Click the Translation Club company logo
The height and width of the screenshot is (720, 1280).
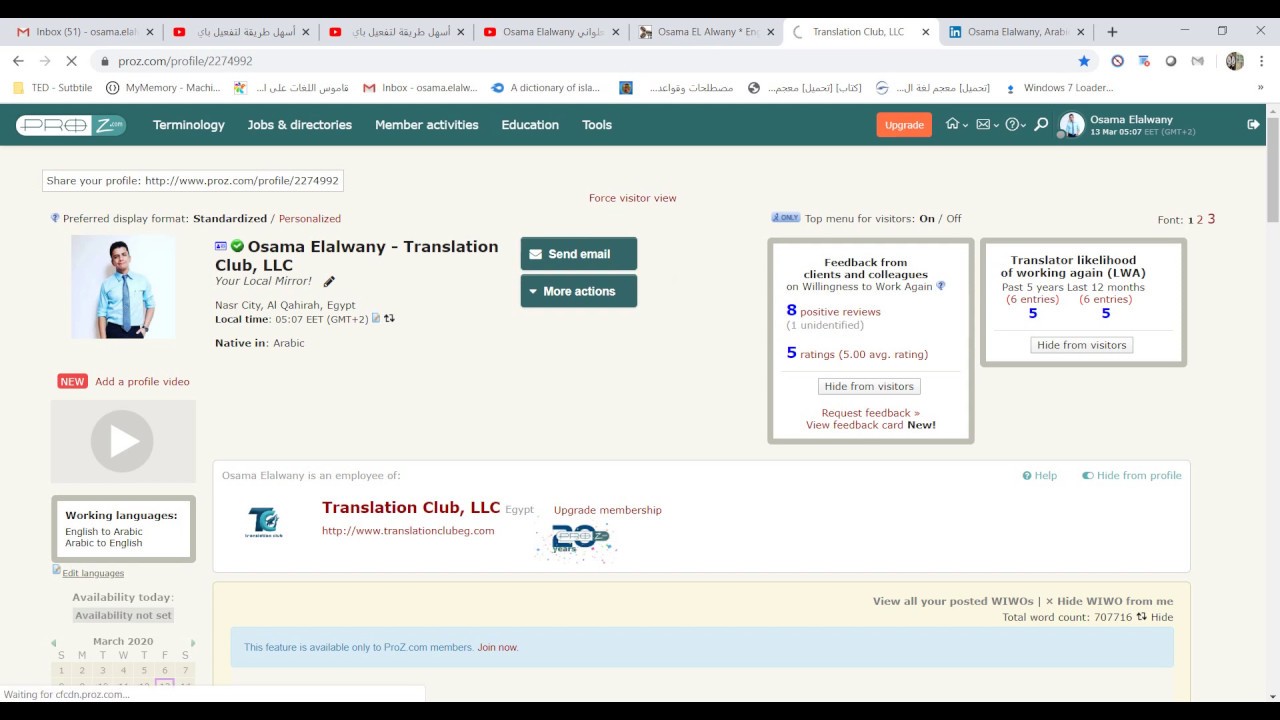point(264,522)
